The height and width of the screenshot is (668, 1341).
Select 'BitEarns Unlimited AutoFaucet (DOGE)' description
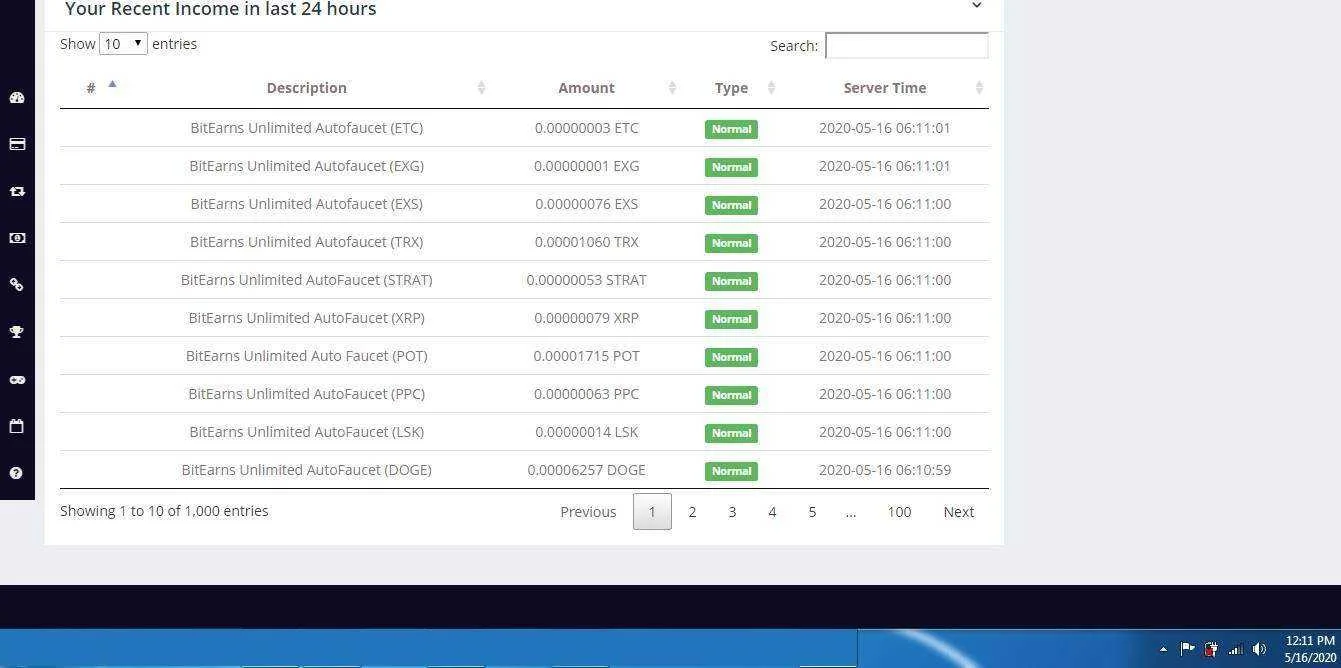point(306,470)
